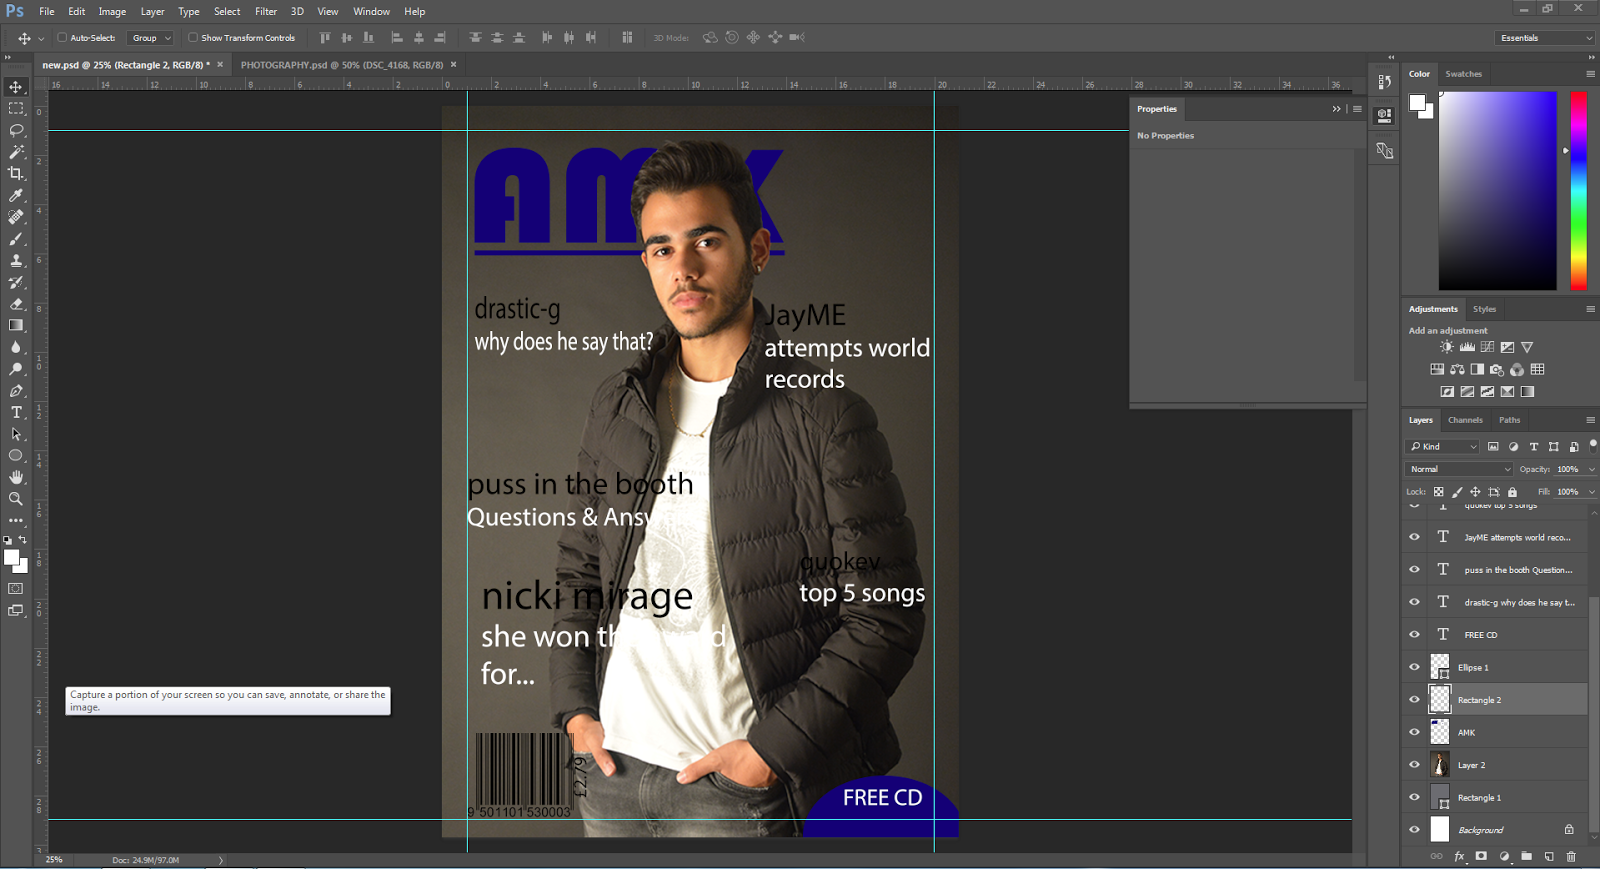Switch to the Paths tab
The height and width of the screenshot is (869, 1600).
click(1509, 420)
